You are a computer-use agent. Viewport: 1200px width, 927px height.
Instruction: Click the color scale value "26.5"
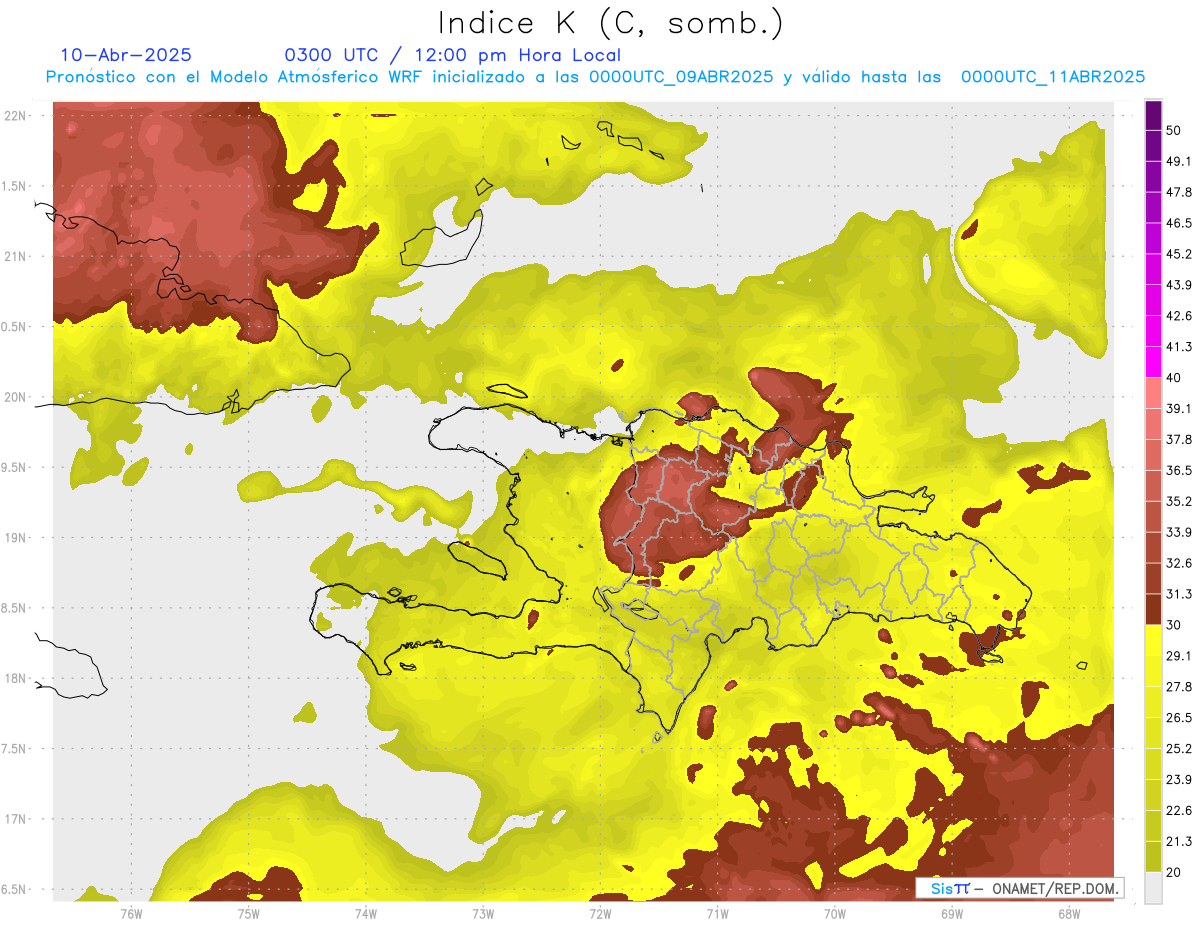click(x=1179, y=718)
